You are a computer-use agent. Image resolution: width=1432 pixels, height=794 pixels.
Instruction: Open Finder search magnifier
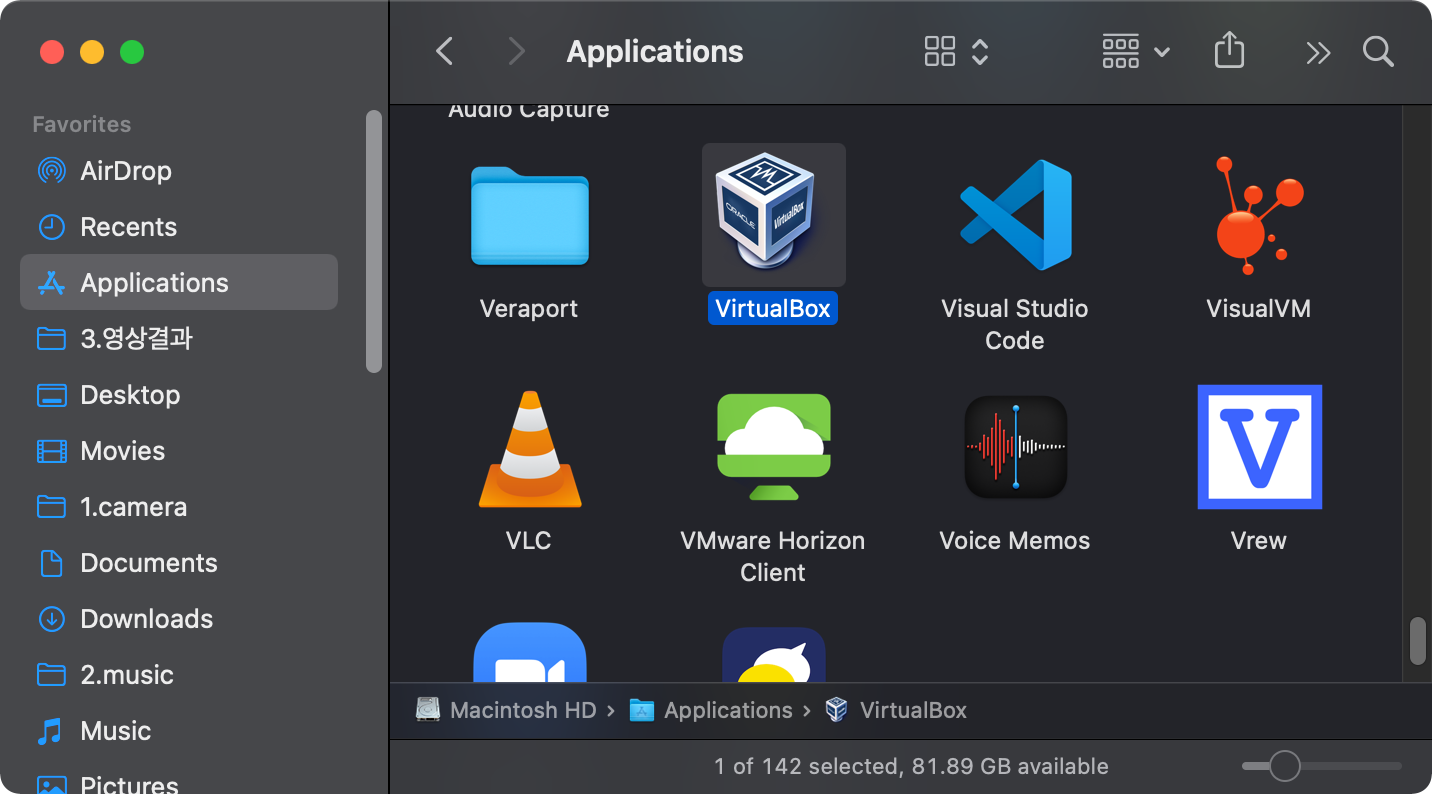(1378, 51)
